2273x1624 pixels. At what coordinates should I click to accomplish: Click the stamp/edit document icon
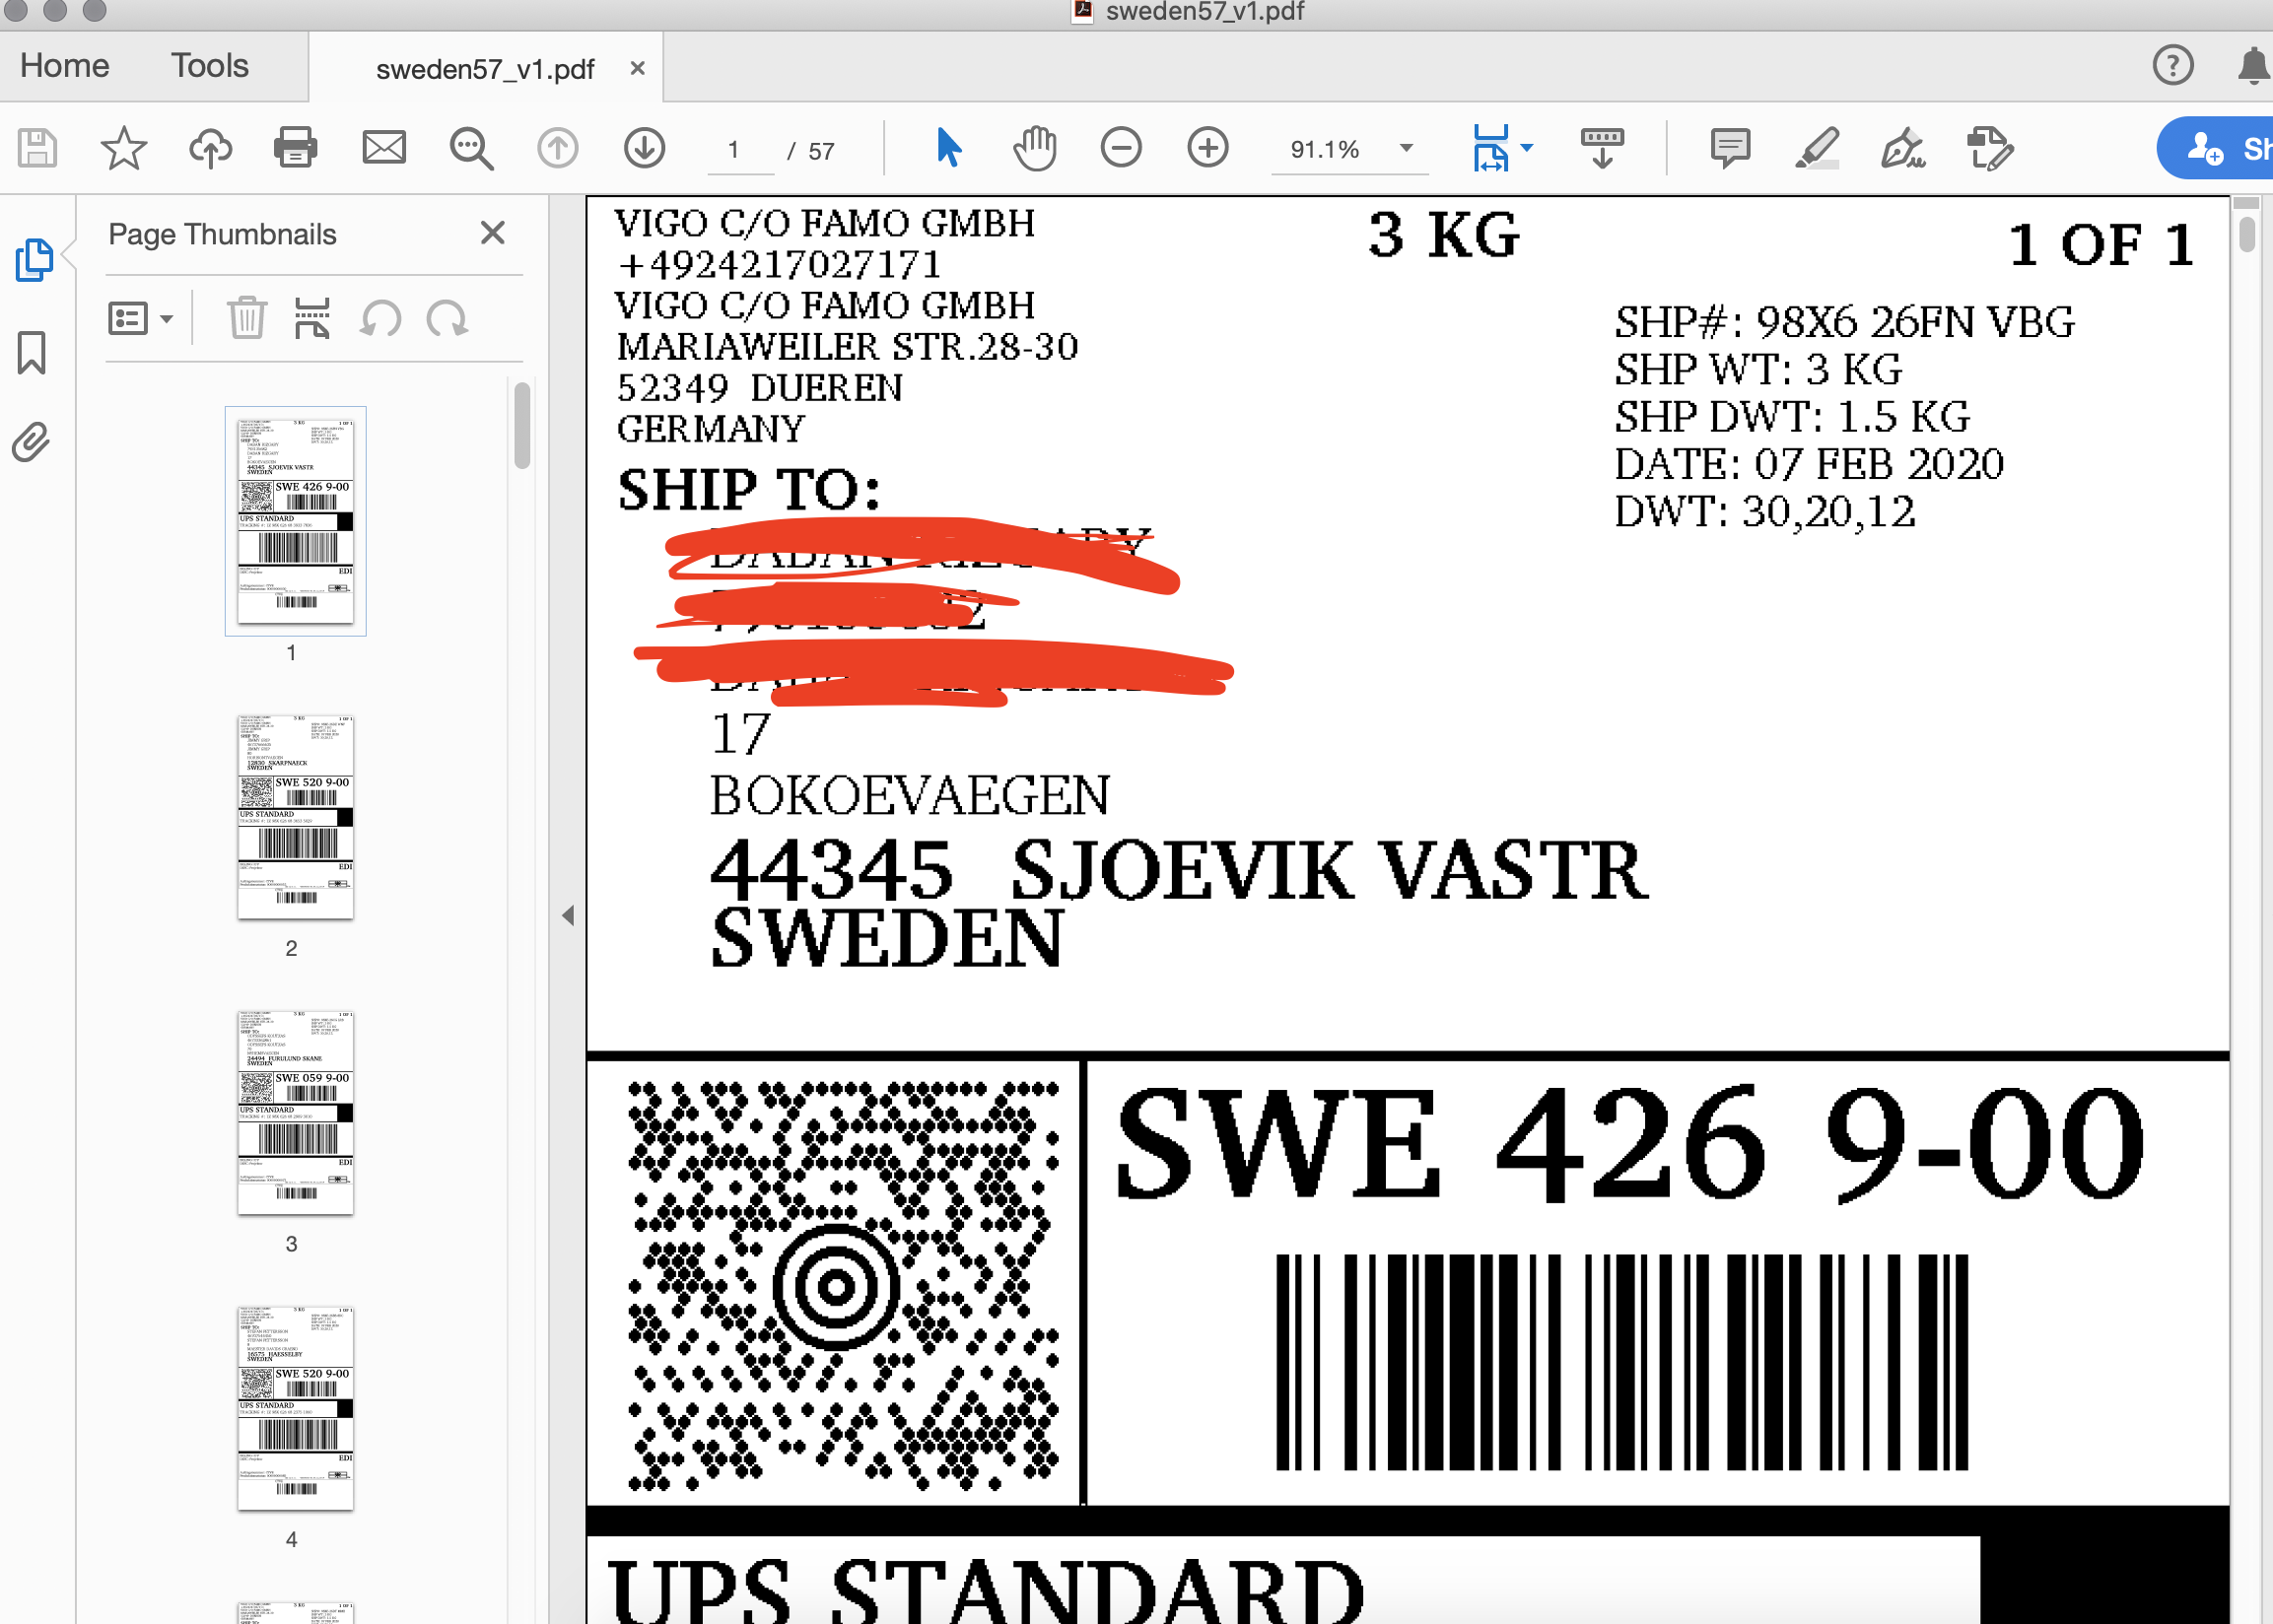tap(1990, 148)
